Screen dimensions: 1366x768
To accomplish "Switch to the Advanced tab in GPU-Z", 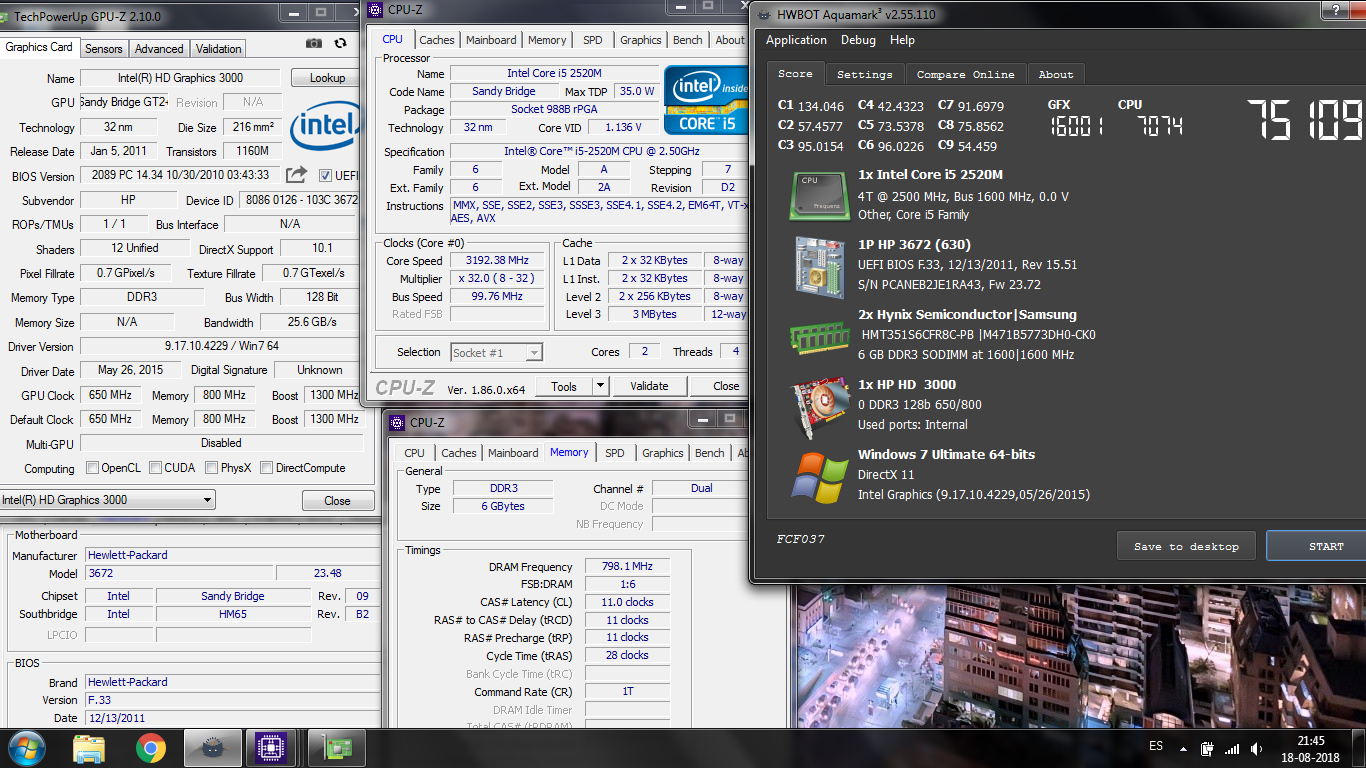I will (x=159, y=48).
